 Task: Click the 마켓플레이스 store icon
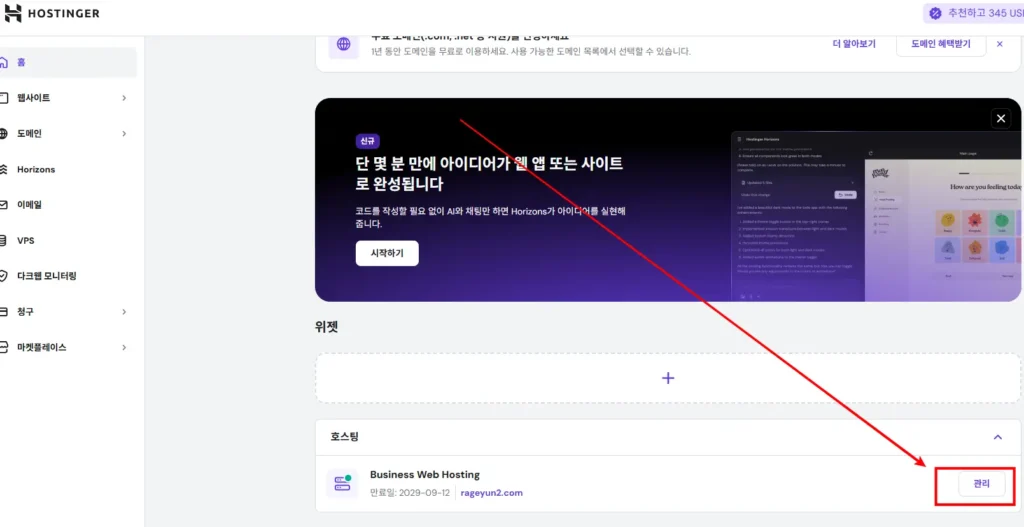(4, 347)
